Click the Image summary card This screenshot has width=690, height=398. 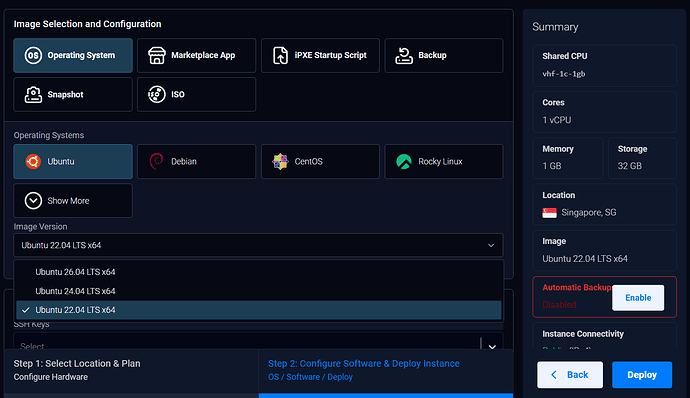(605, 251)
